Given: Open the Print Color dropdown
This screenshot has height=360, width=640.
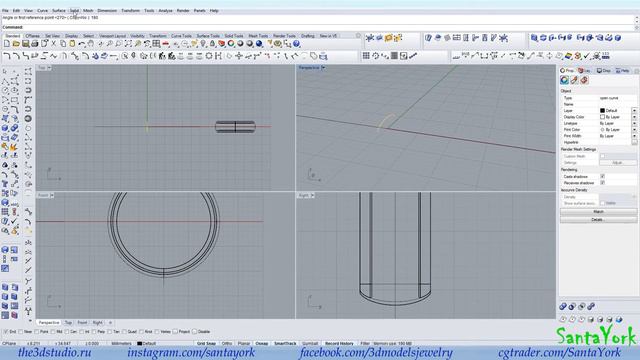Looking at the screenshot, I should pyautogui.click(x=634, y=130).
